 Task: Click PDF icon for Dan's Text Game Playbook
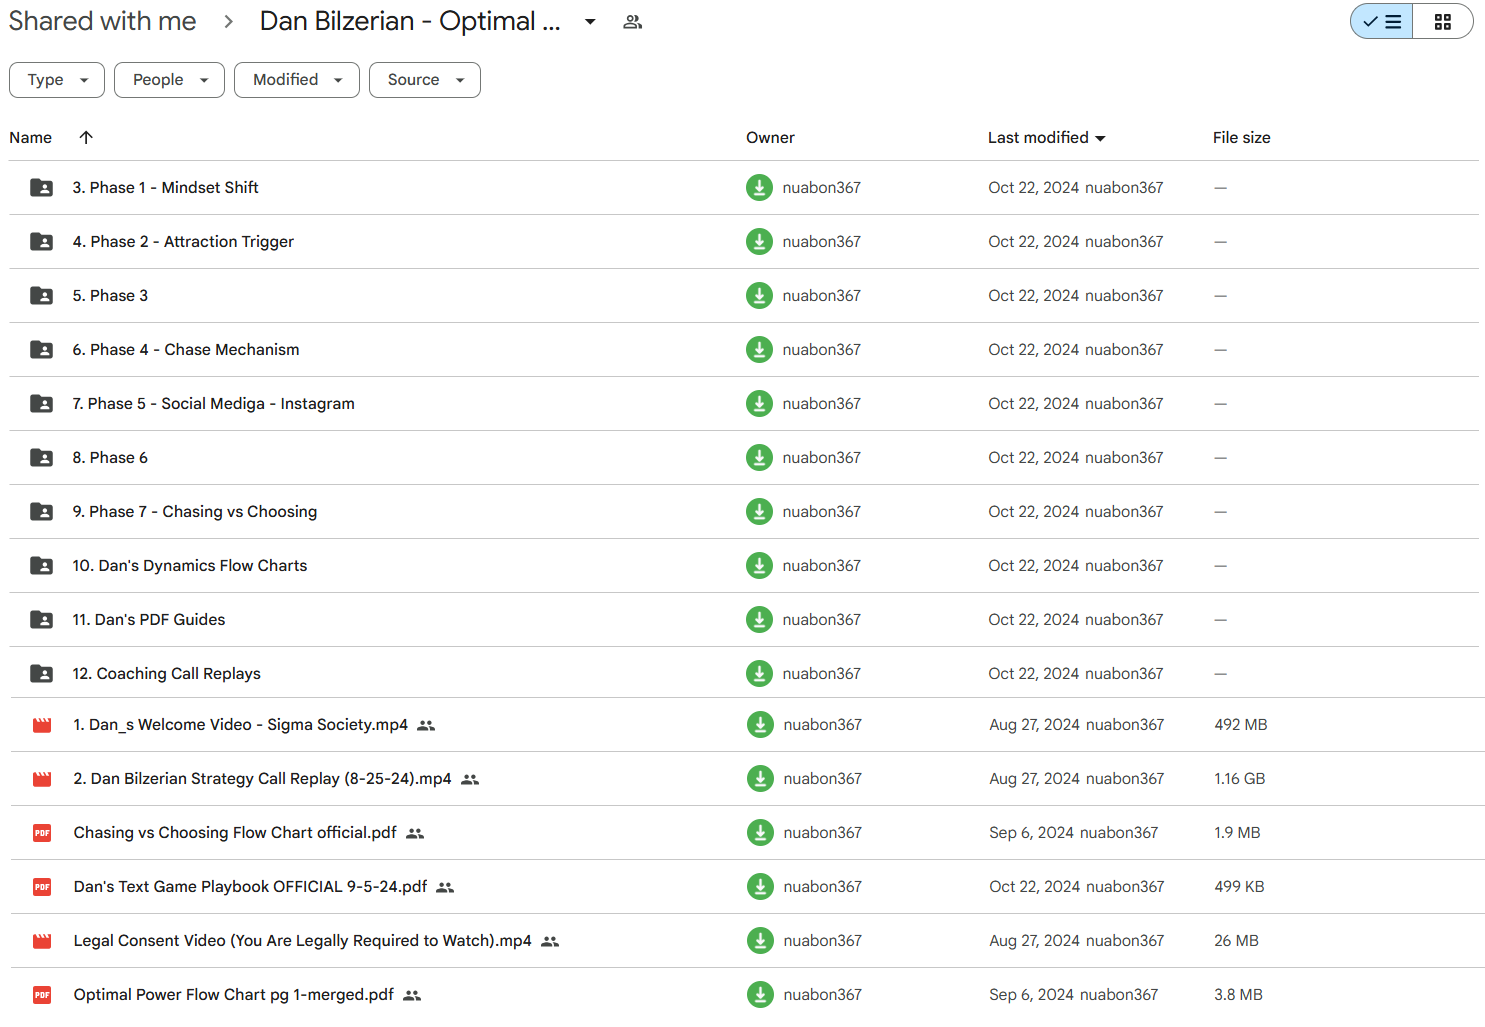pos(42,887)
